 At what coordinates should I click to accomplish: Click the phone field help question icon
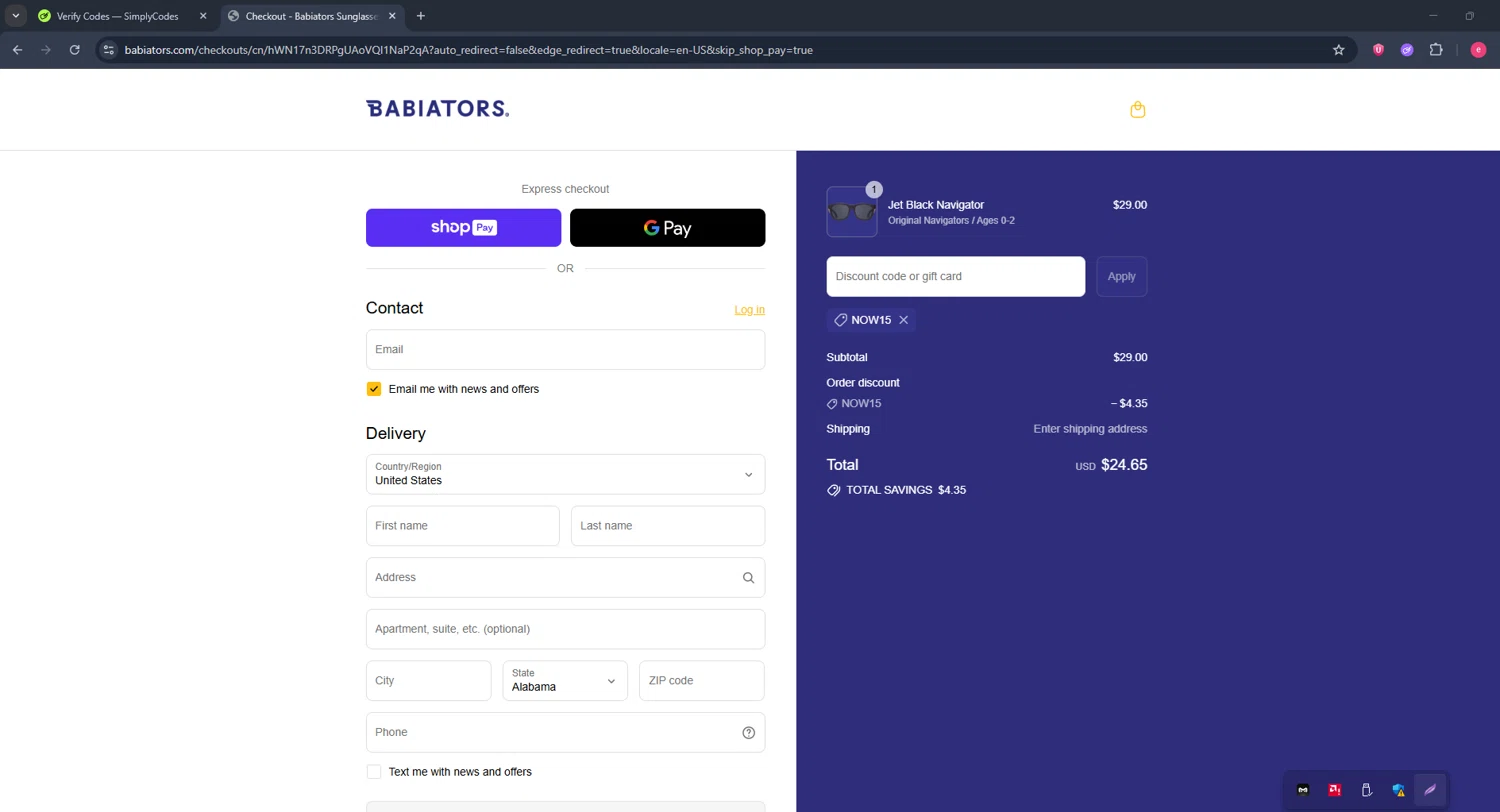coord(748,733)
